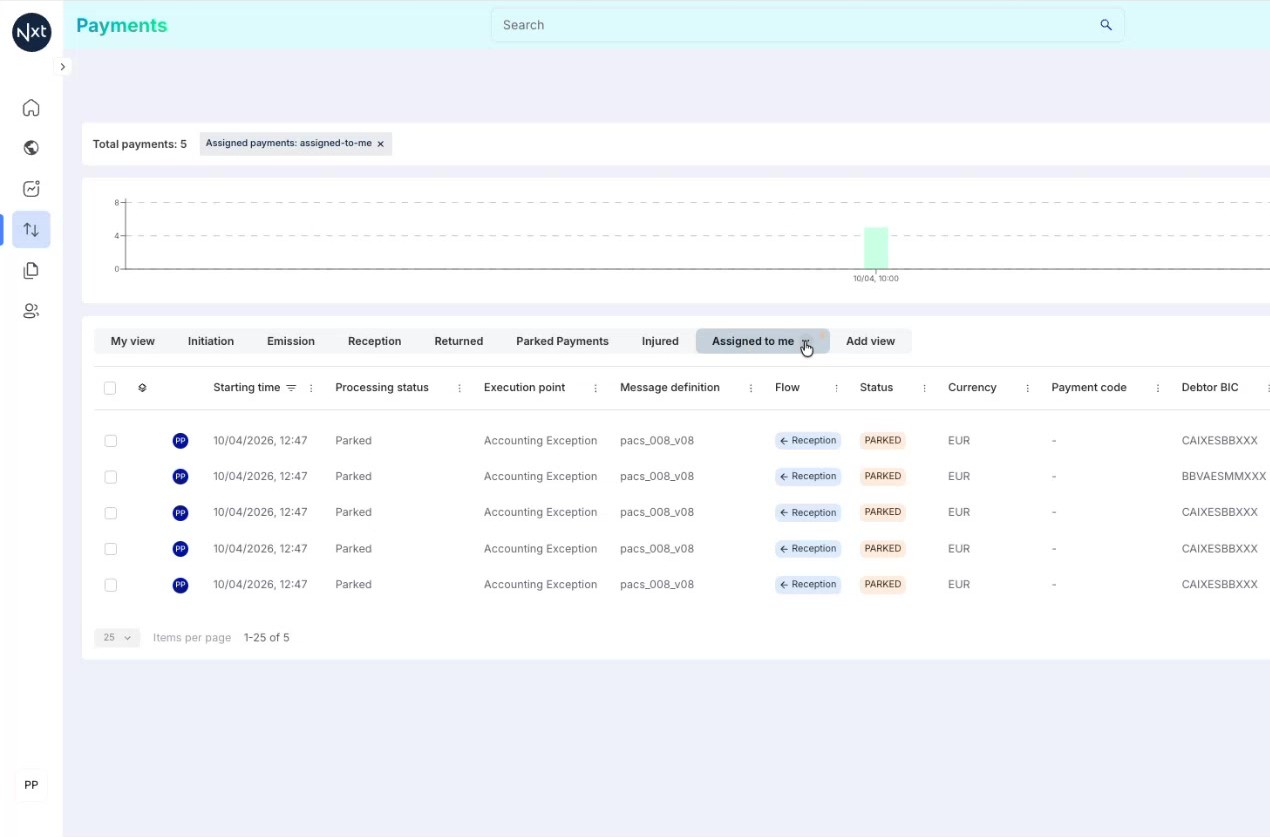This screenshot has width=1270, height=837.
Task: Open the users sidebar icon
Action: coord(31,311)
